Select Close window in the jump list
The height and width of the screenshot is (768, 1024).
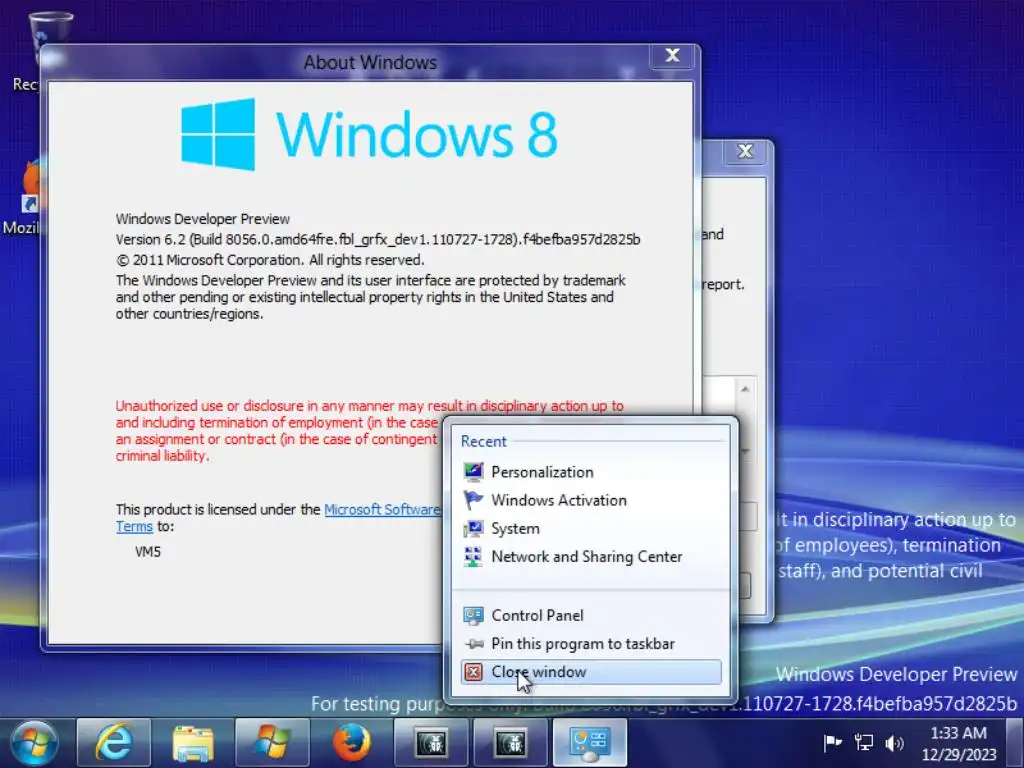[591, 672]
